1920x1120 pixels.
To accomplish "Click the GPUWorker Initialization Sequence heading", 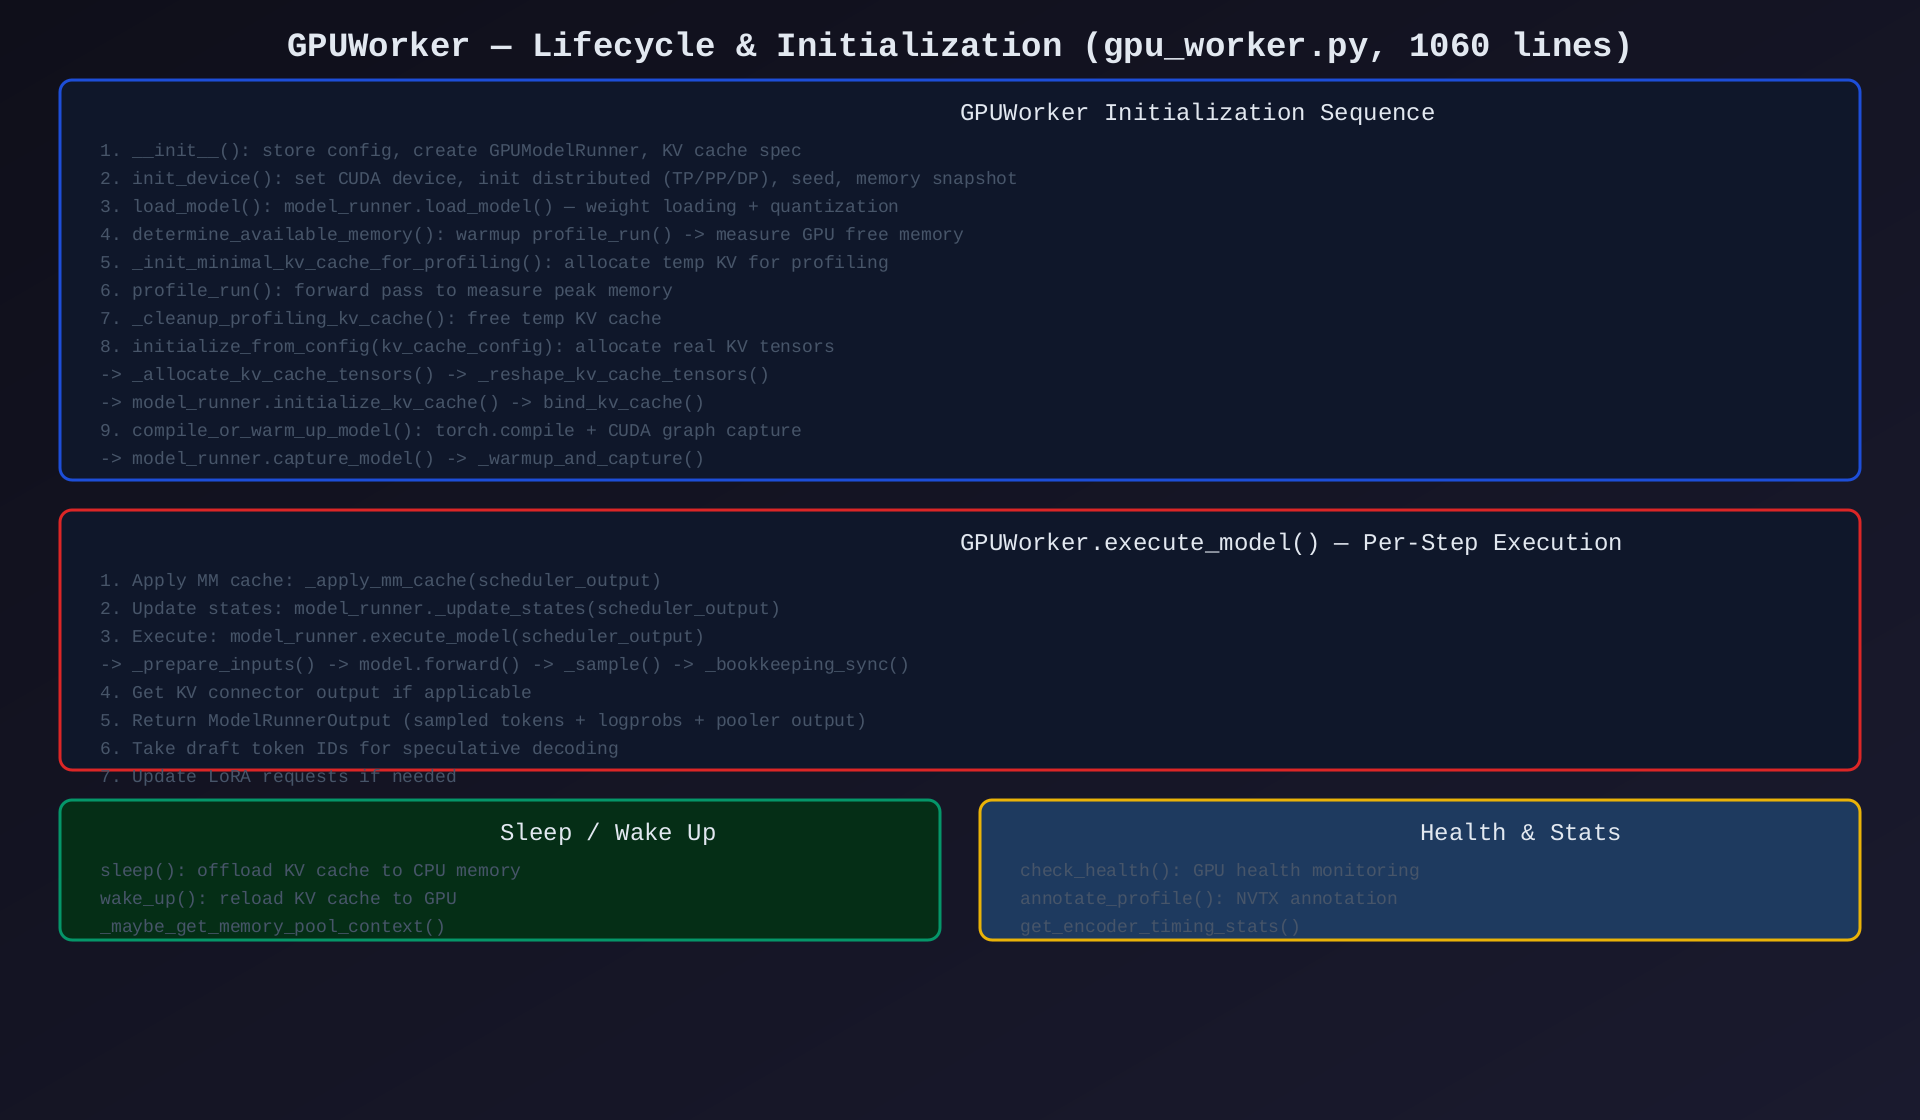I will point(1196,113).
